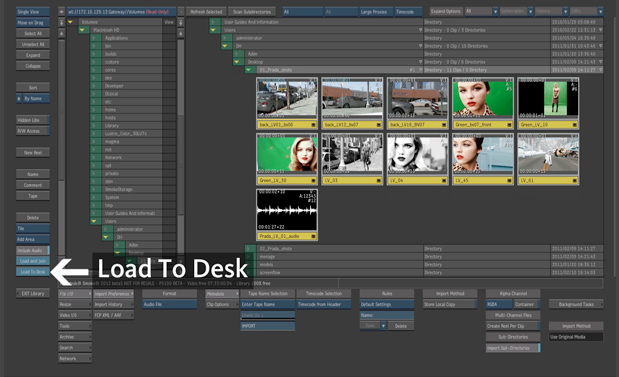Click the Name field under Rules
Image resolution: width=619 pixels, height=377 pixels.
point(386,315)
